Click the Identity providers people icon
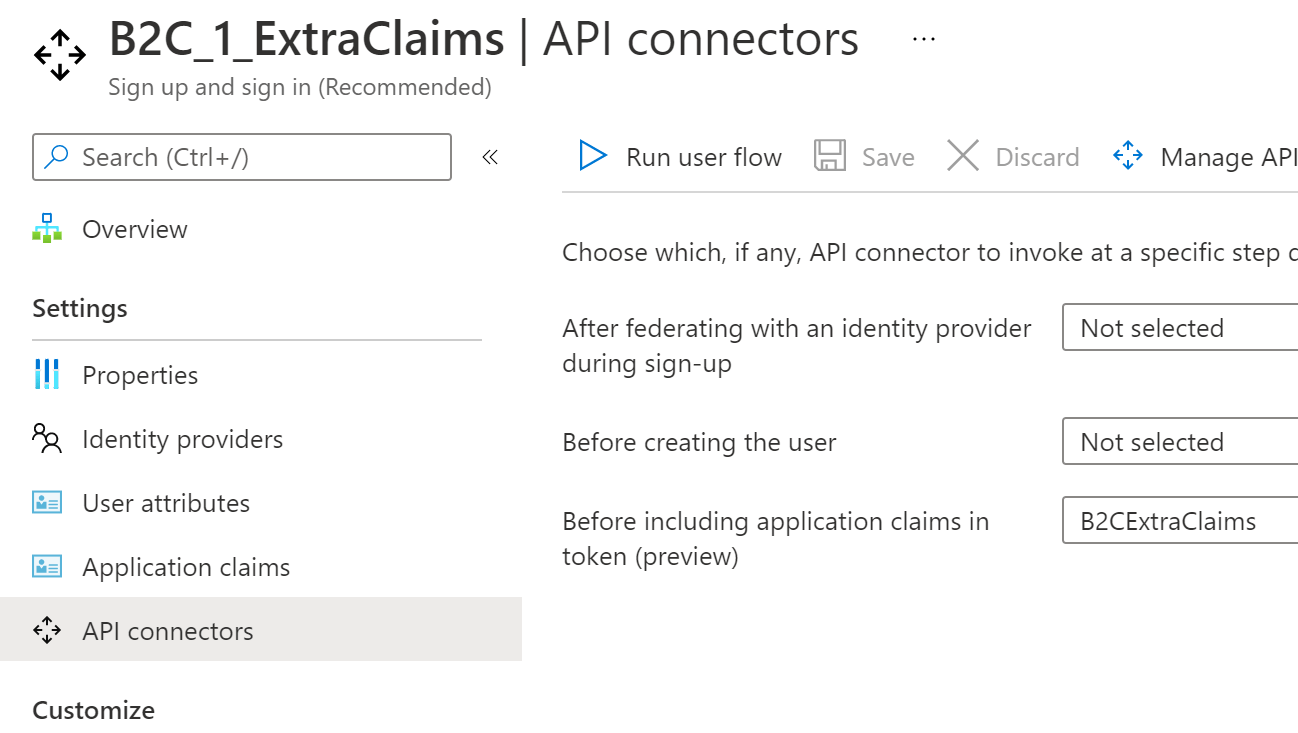Screen dimensions: 1298x733 coord(47,439)
